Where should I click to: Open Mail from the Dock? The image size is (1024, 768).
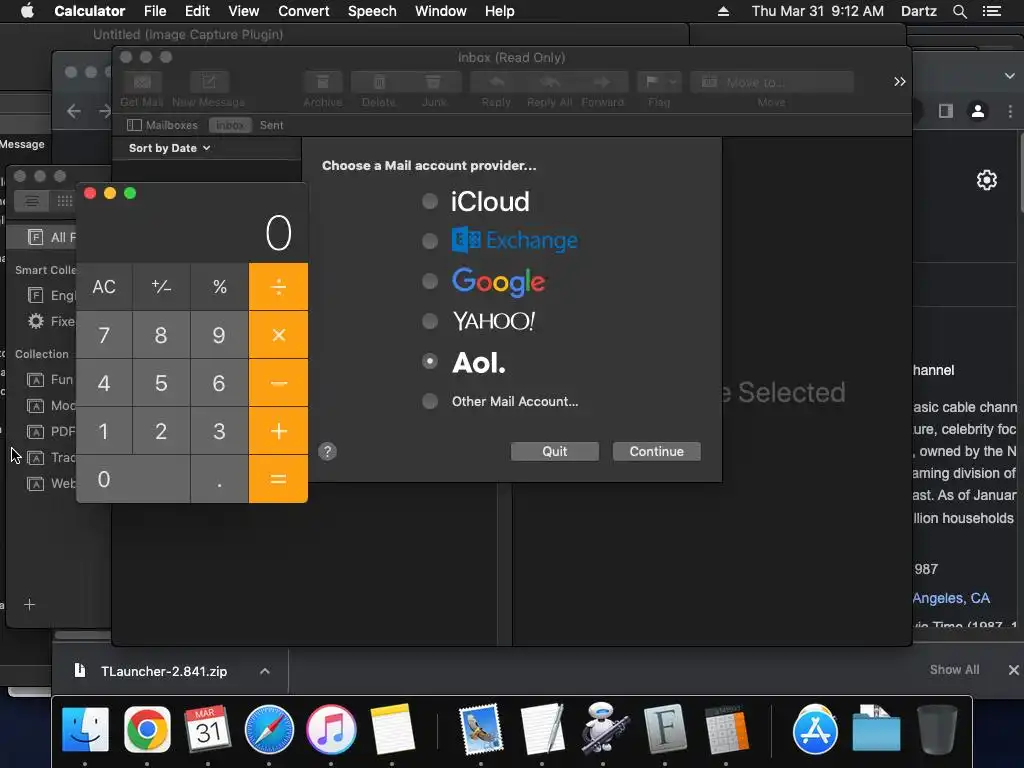pos(481,729)
